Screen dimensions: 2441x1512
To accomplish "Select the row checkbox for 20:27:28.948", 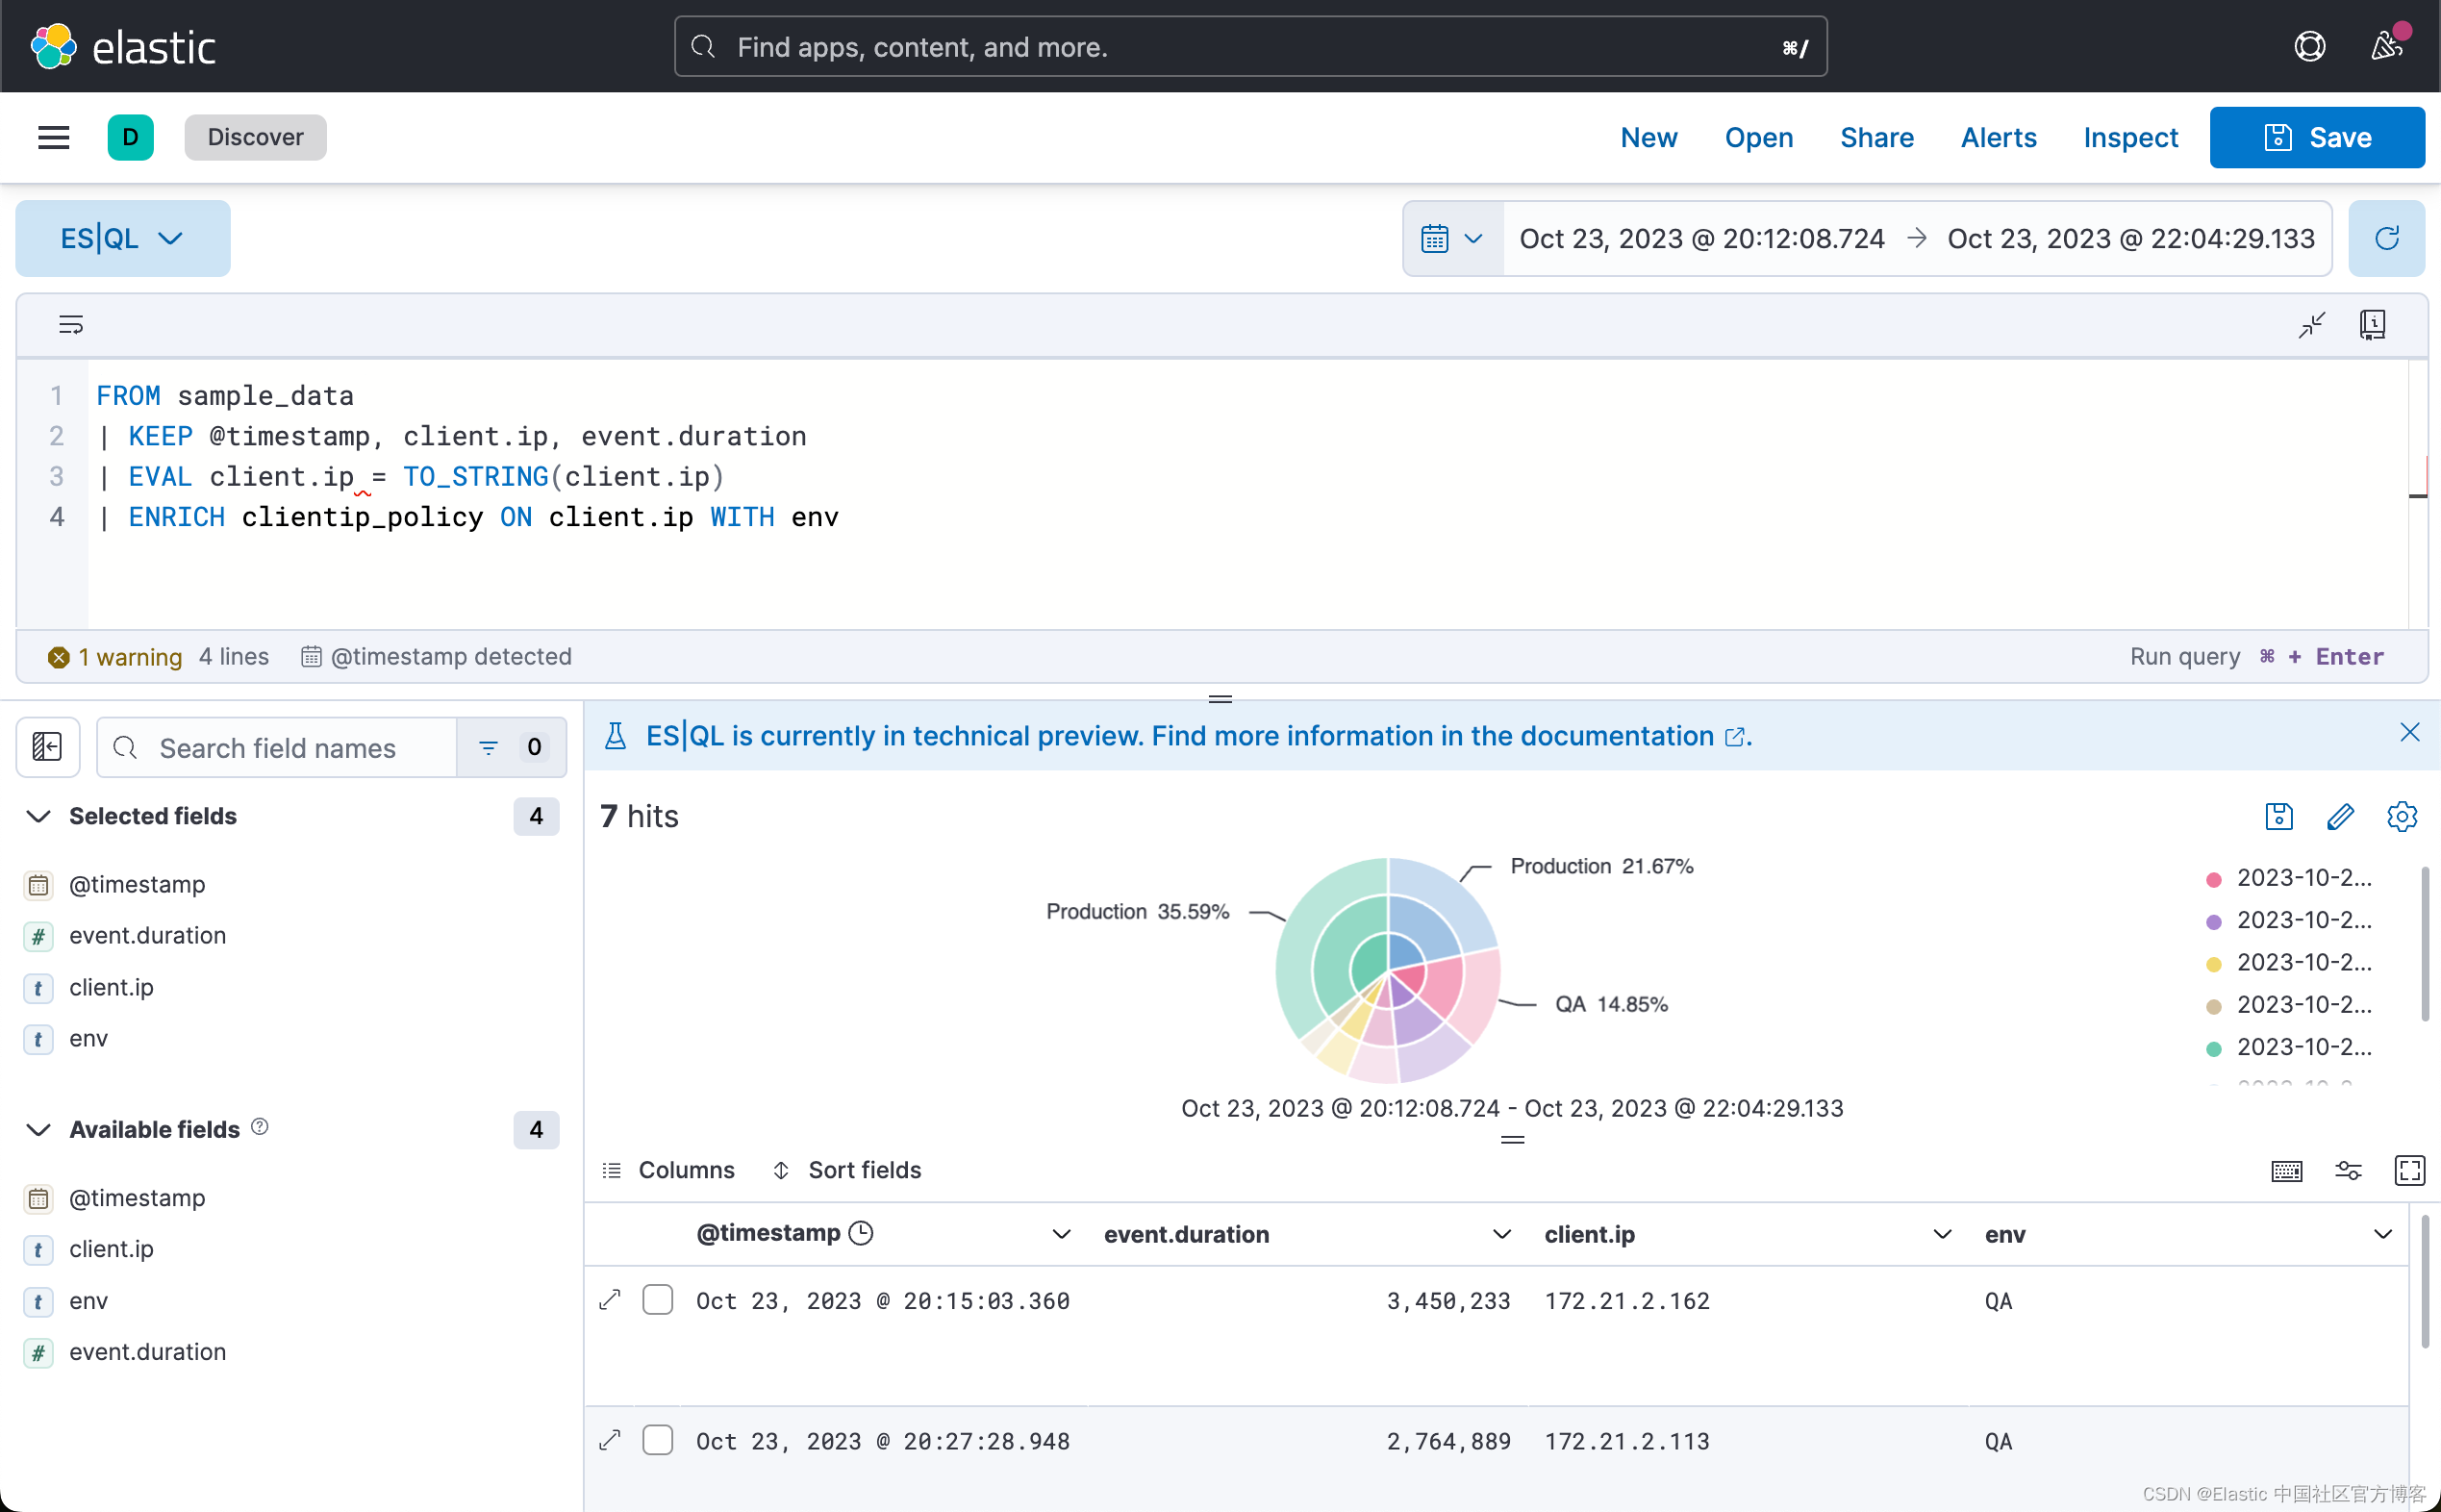I will (657, 1440).
